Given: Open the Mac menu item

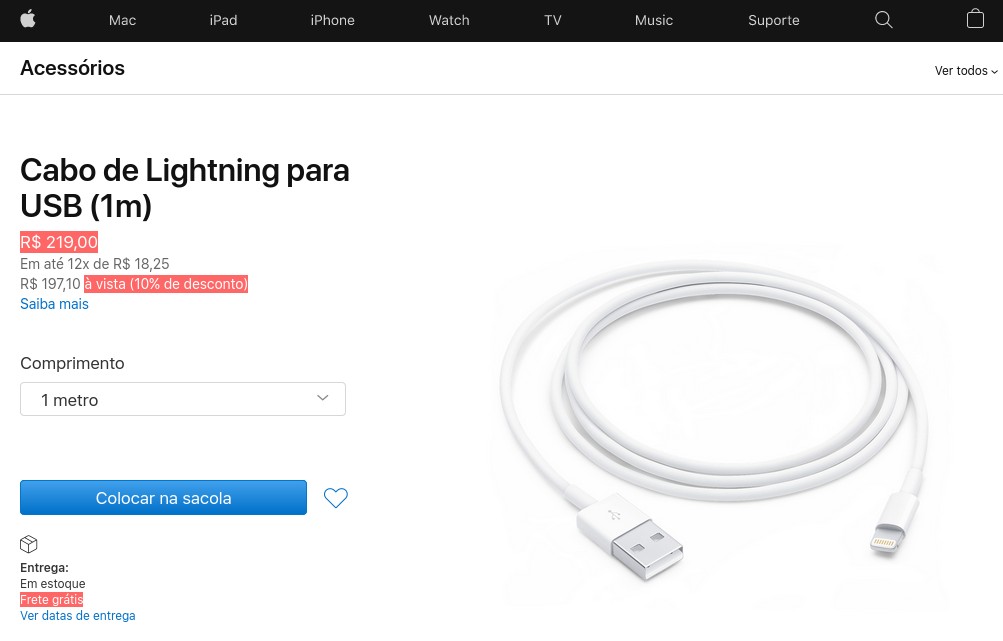Looking at the screenshot, I should coord(122,20).
